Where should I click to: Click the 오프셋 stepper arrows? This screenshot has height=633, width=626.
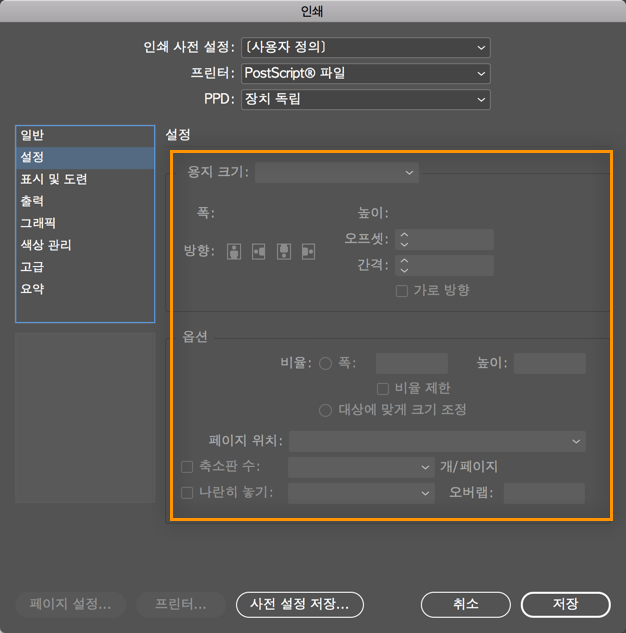pyautogui.click(x=404, y=239)
